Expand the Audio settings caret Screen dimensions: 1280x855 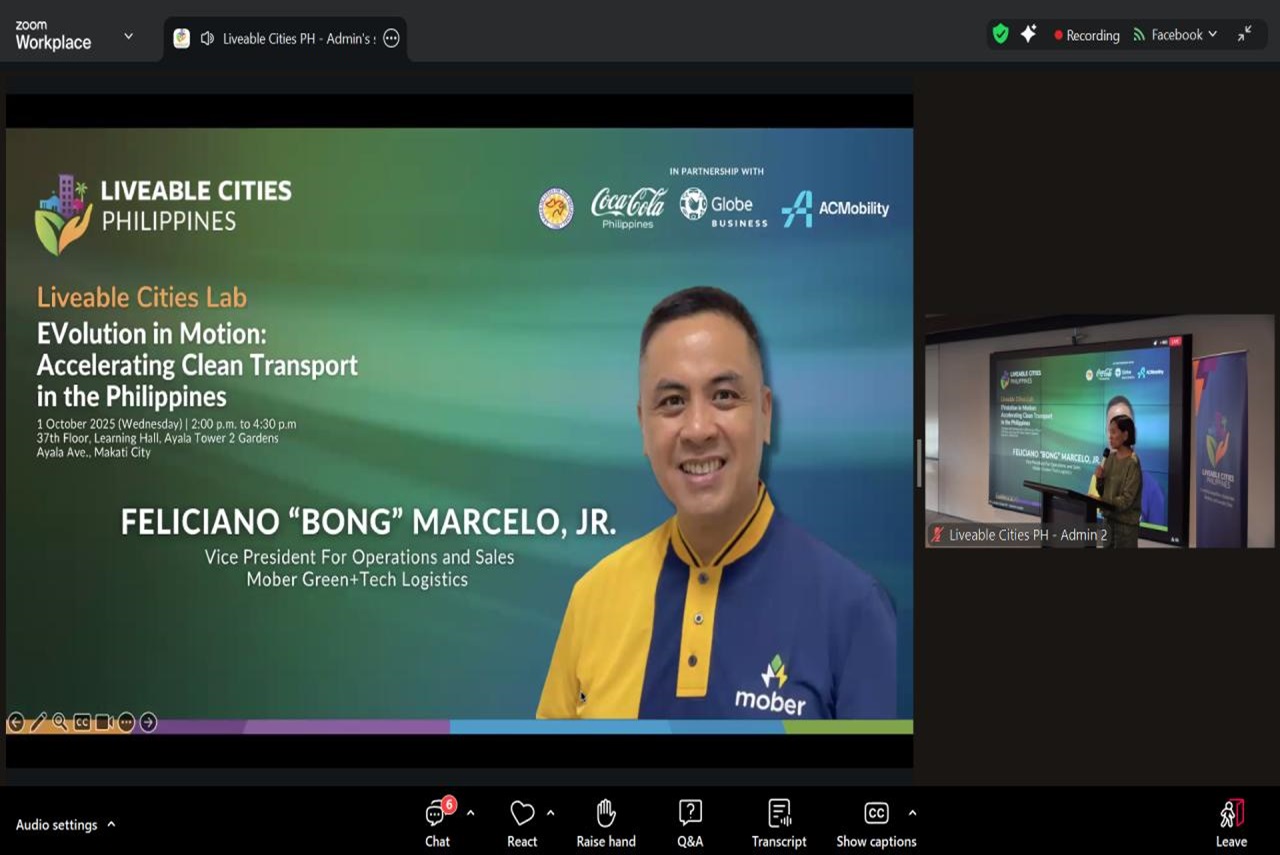pyautogui.click(x=111, y=824)
